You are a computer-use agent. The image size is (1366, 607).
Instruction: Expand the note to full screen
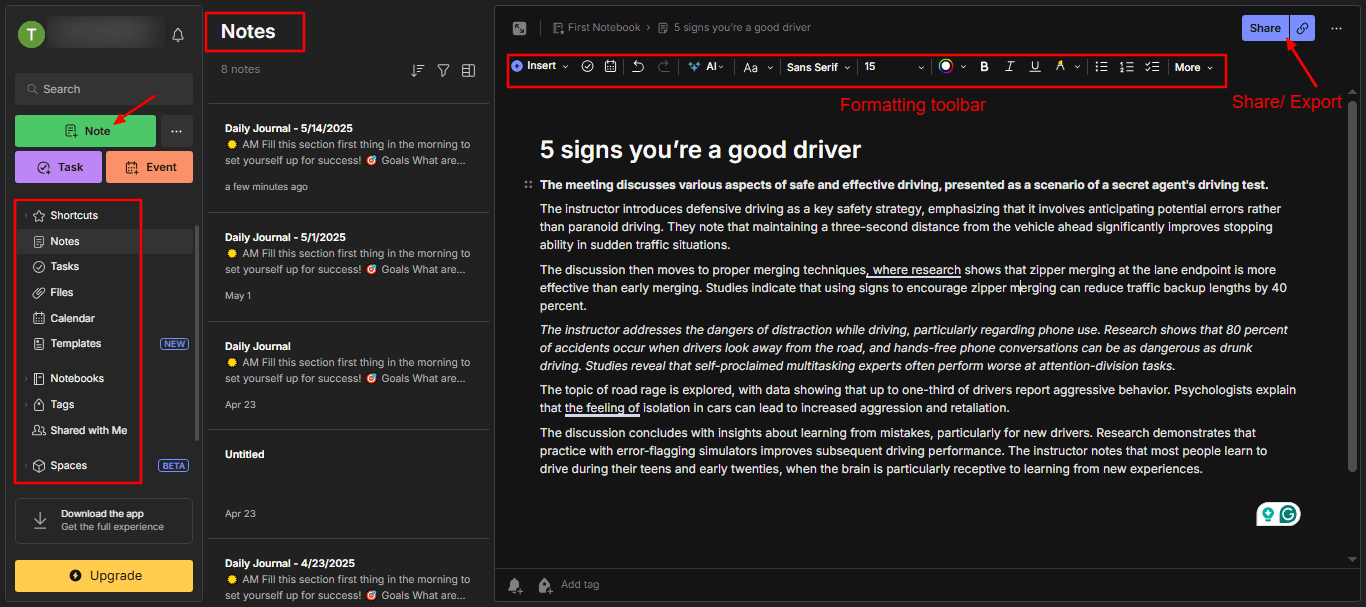pyautogui.click(x=519, y=28)
